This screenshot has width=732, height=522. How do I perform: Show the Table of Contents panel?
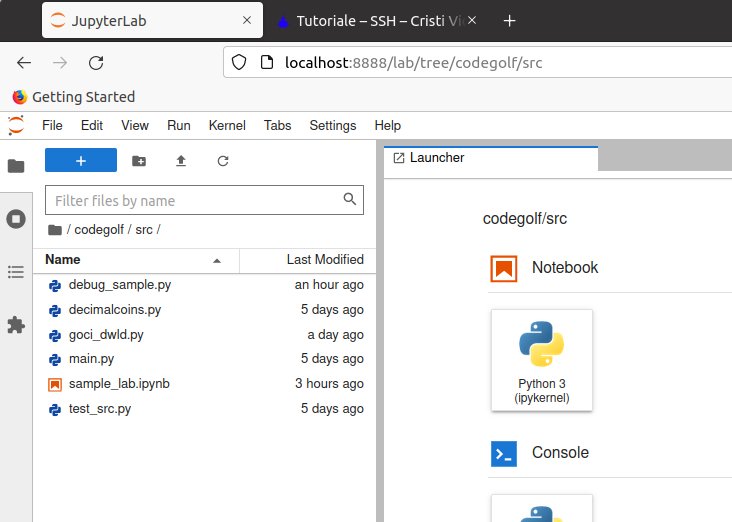(x=16, y=272)
